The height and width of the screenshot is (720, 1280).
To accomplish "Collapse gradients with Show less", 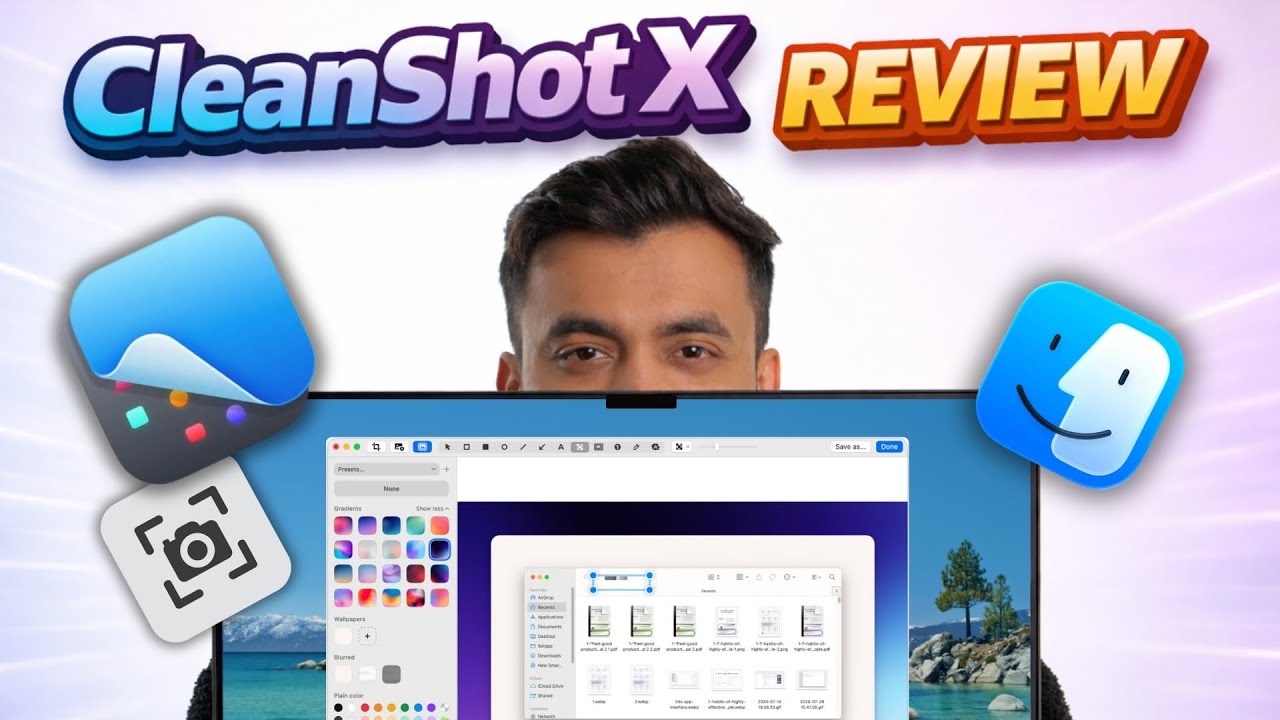I will 432,509.
